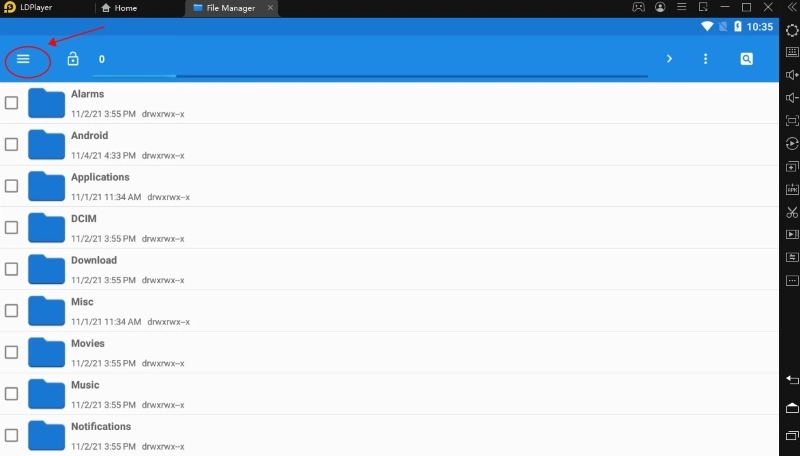This screenshot has height=456, width=800.
Task: Open the hamburger navigation menu
Action: (23, 59)
